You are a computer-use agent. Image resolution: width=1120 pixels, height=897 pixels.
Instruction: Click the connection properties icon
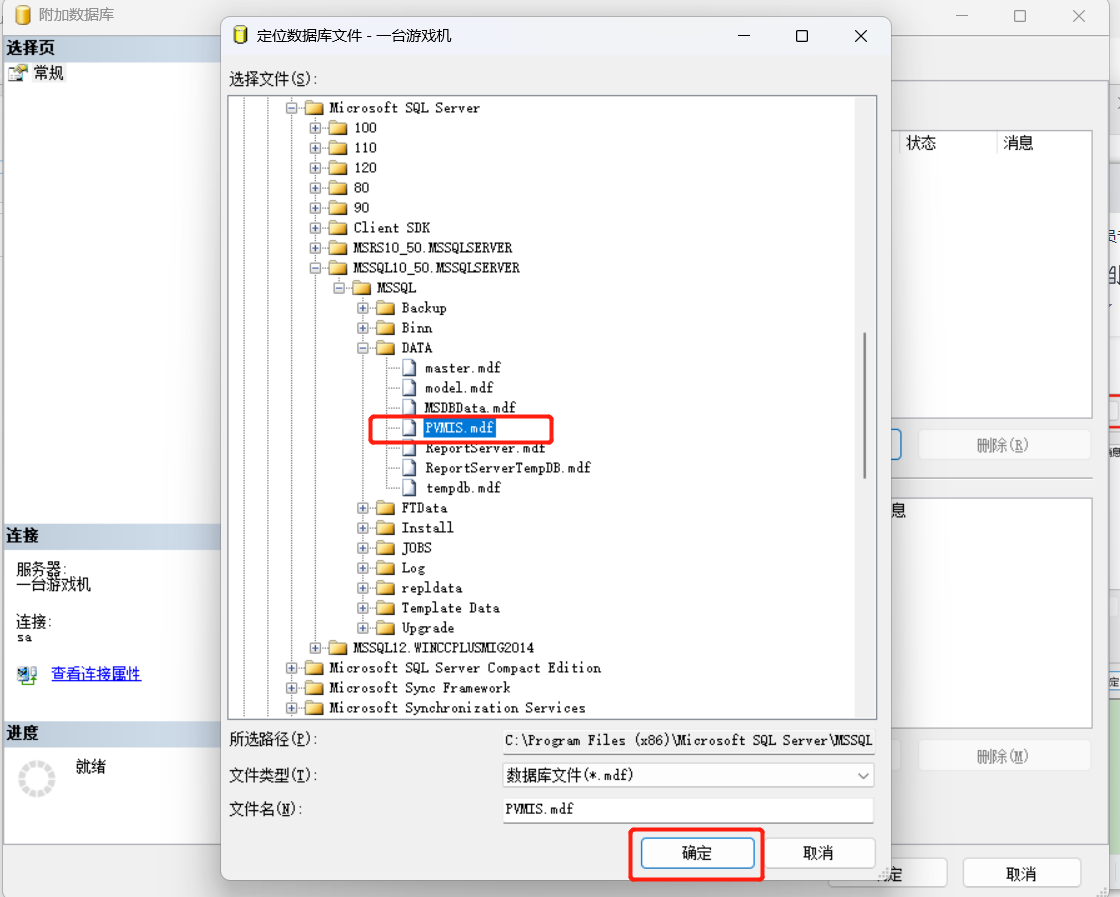pos(27,675)
